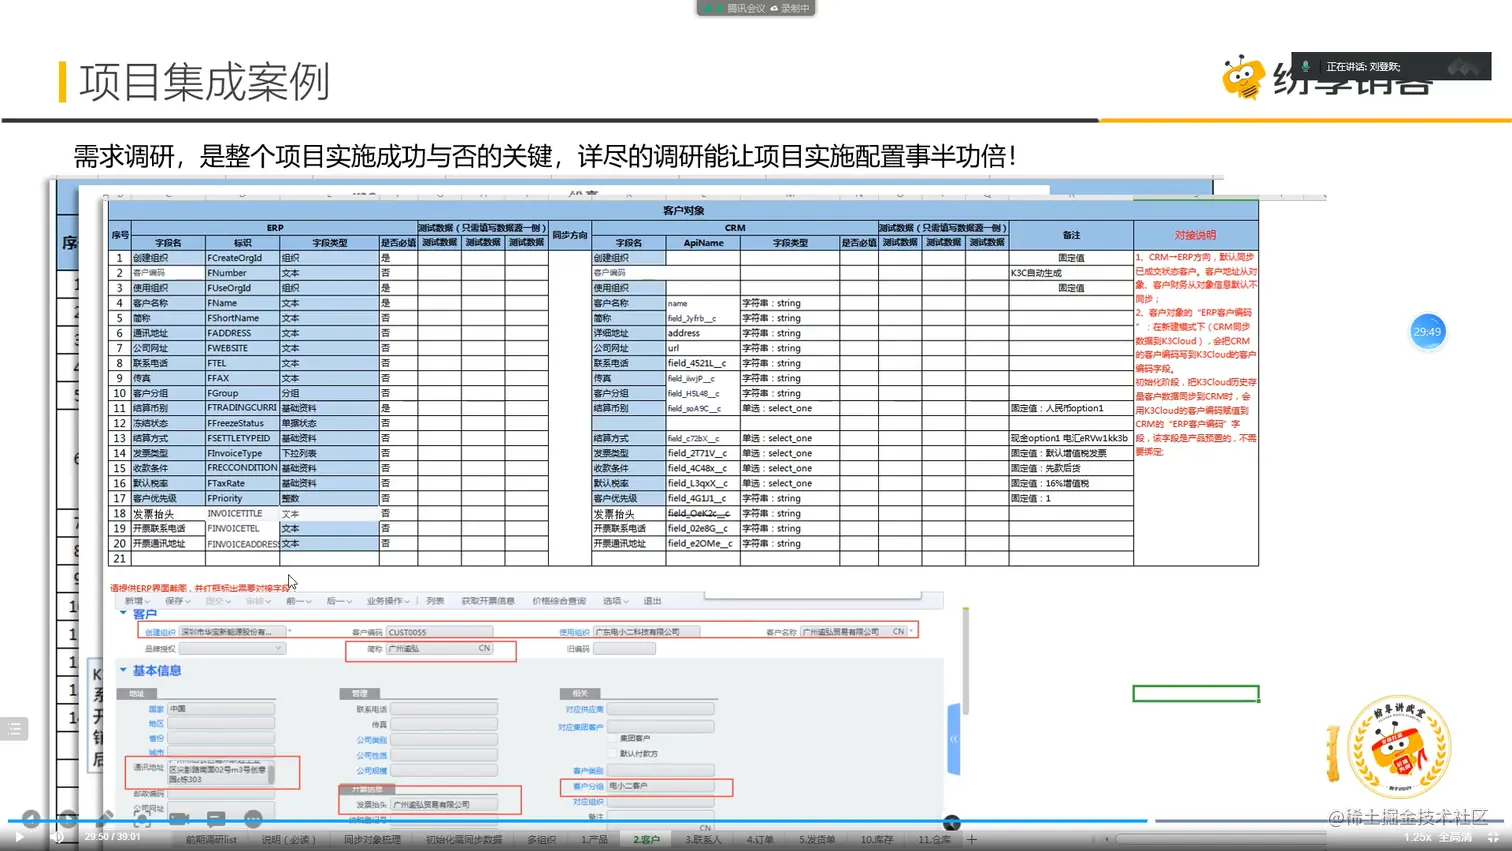Click the 发票抬头 input field

(x=443, y=804)
